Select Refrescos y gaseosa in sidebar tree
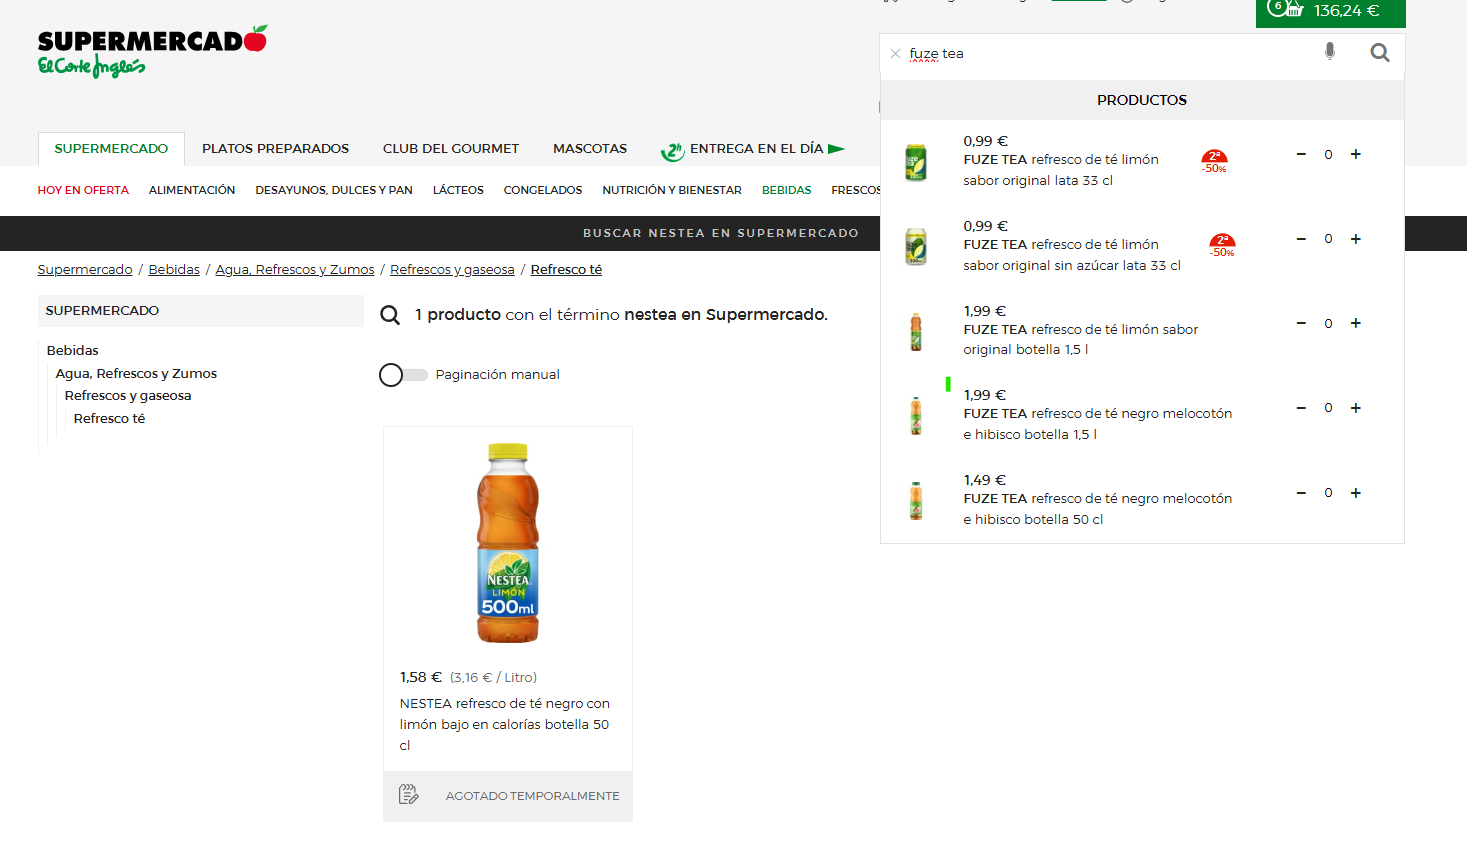The image size is (1467, 852). click(x=128, y=396)
